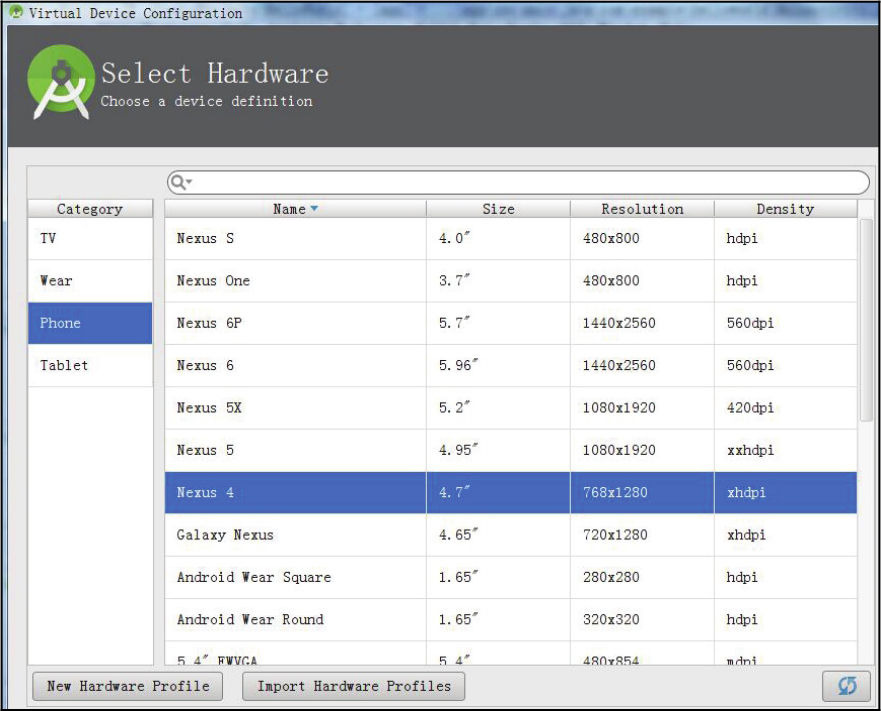
Task: Toggle the Name column sort arrow
Action: [314, 209]
